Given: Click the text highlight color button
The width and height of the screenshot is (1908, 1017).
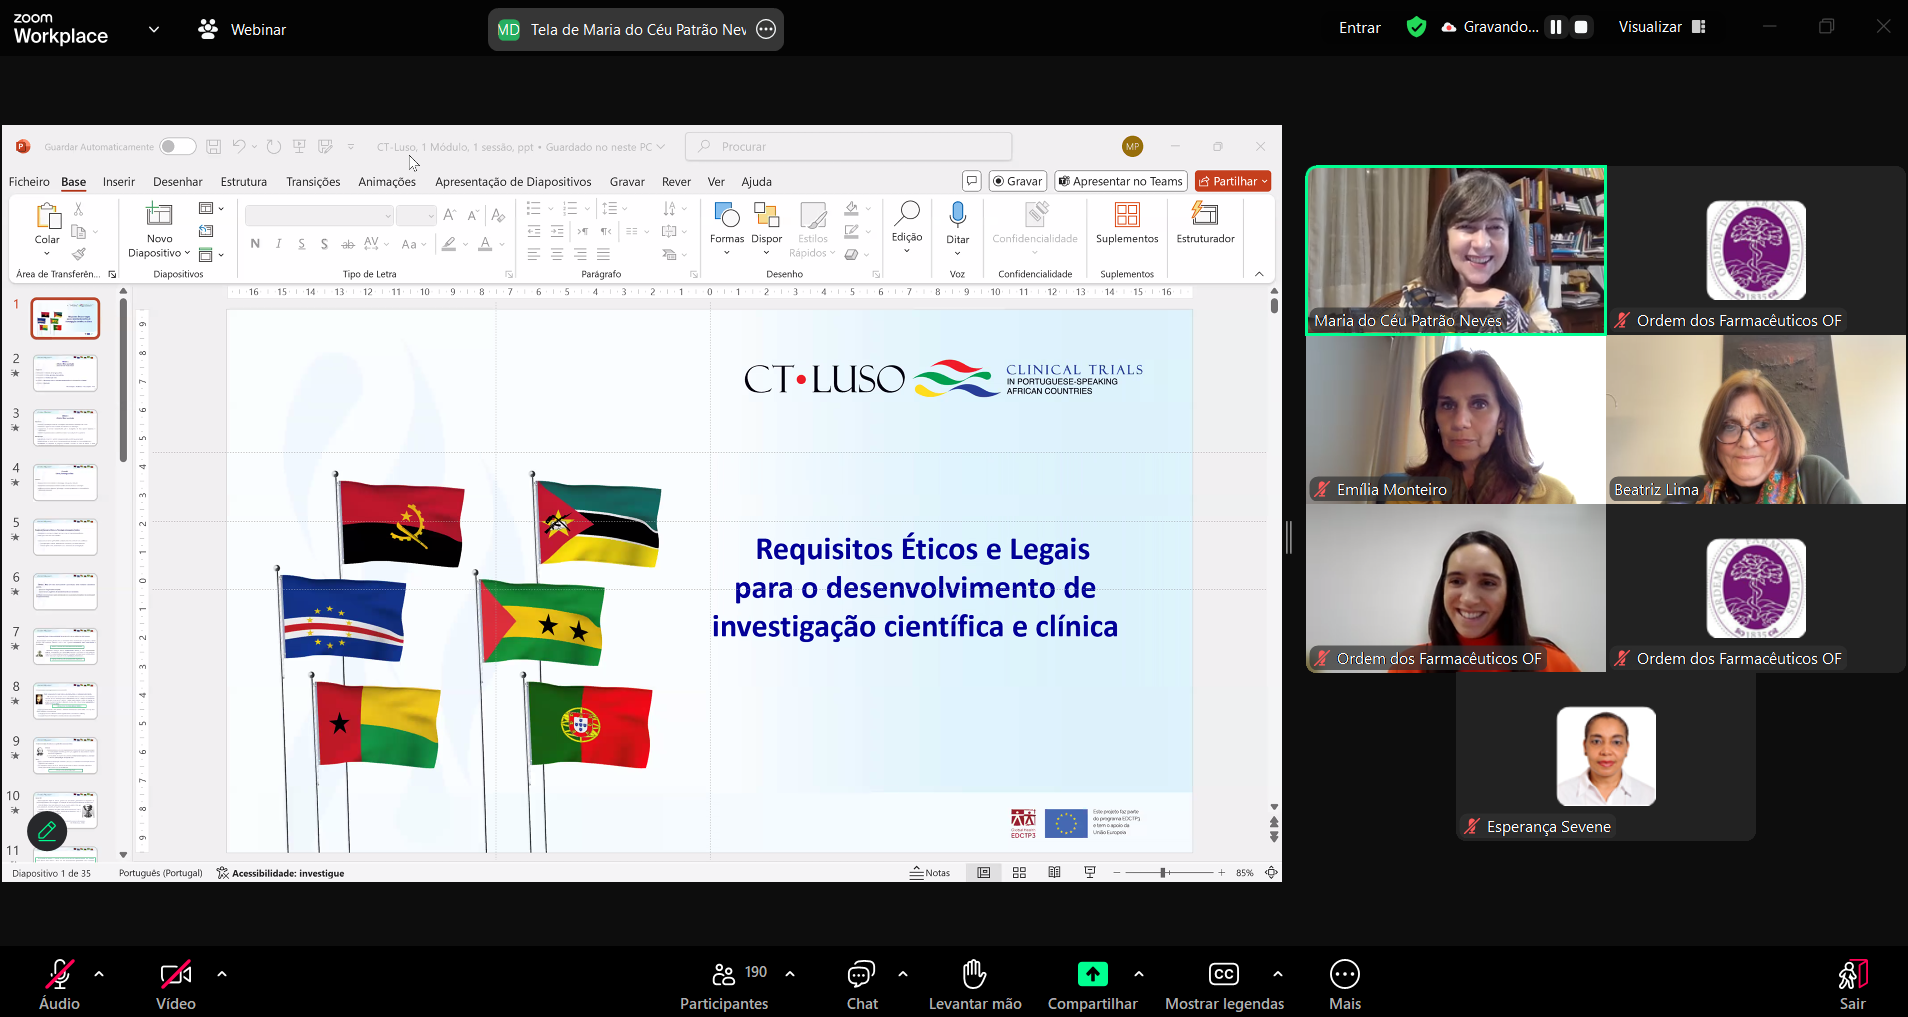Looking at the screenshot, I should coord(449,244).
